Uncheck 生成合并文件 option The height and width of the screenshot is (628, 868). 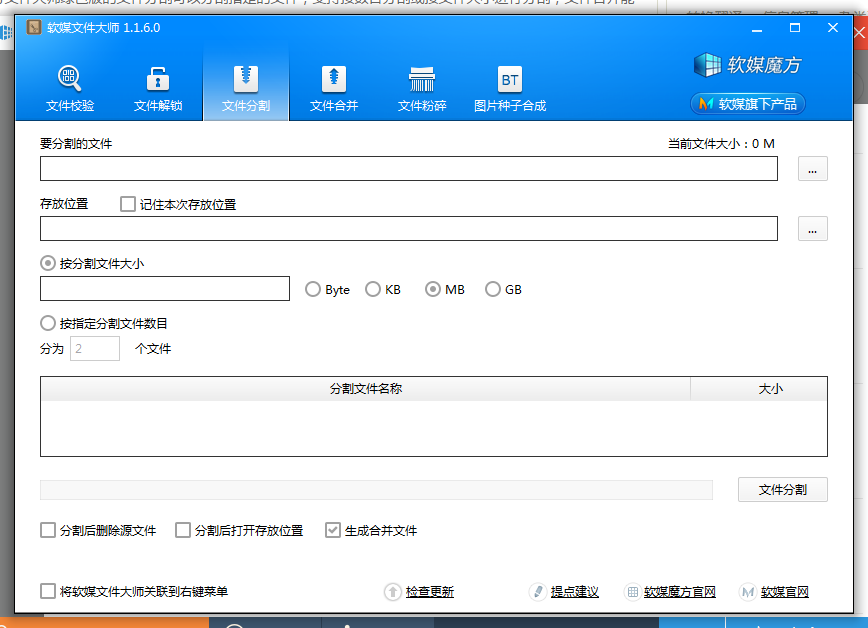pyautogui.click(x=333, y=531)
